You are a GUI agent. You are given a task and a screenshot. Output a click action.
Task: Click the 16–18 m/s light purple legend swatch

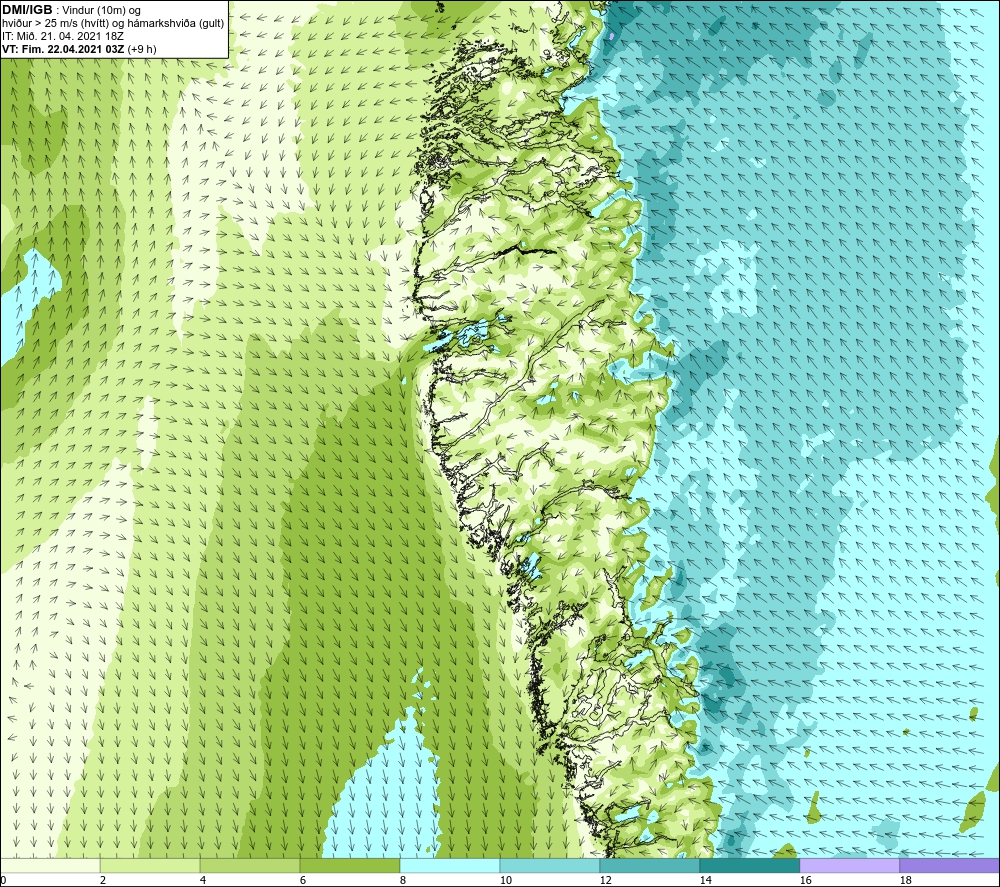849,866
